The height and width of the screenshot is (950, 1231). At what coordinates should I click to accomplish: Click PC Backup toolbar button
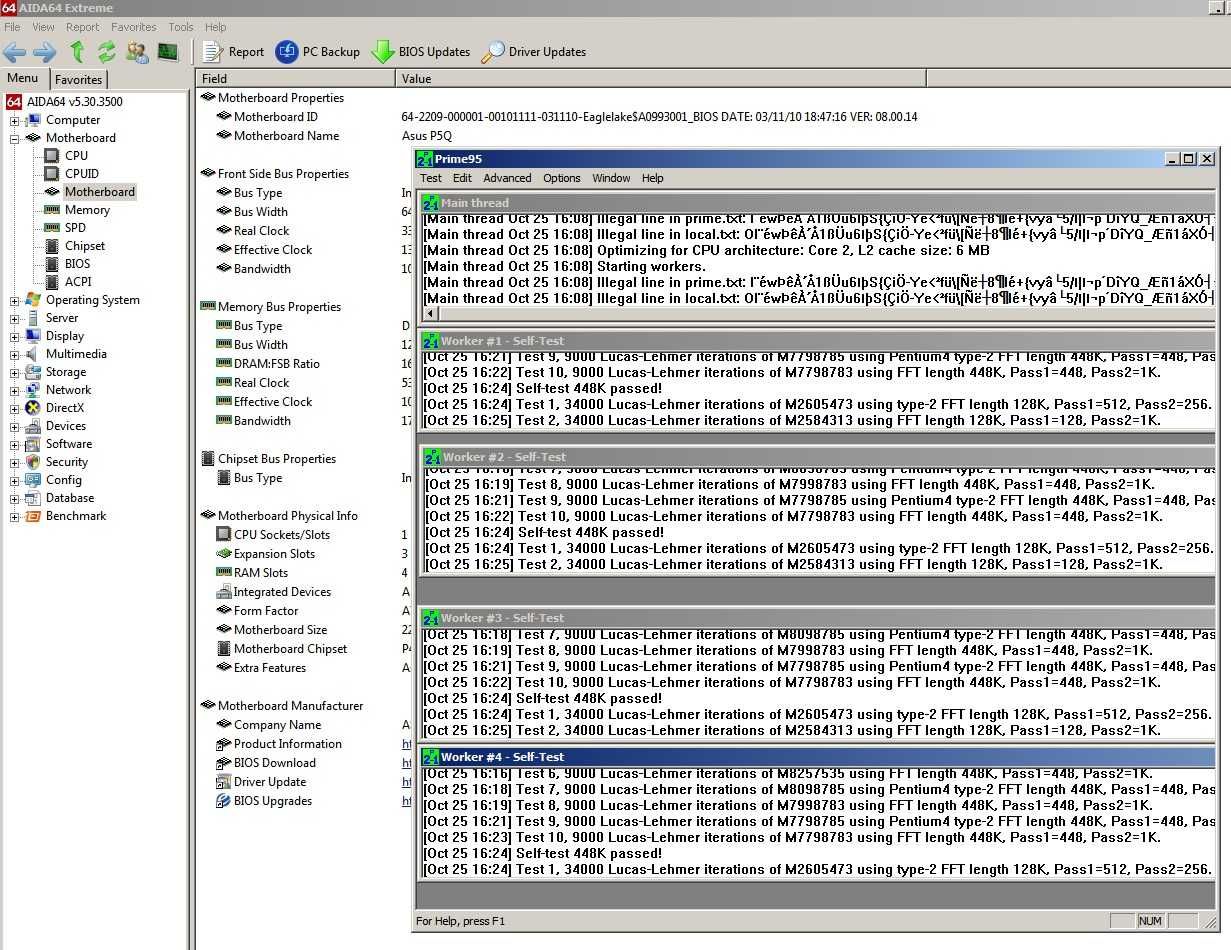(x=318, y=52)
